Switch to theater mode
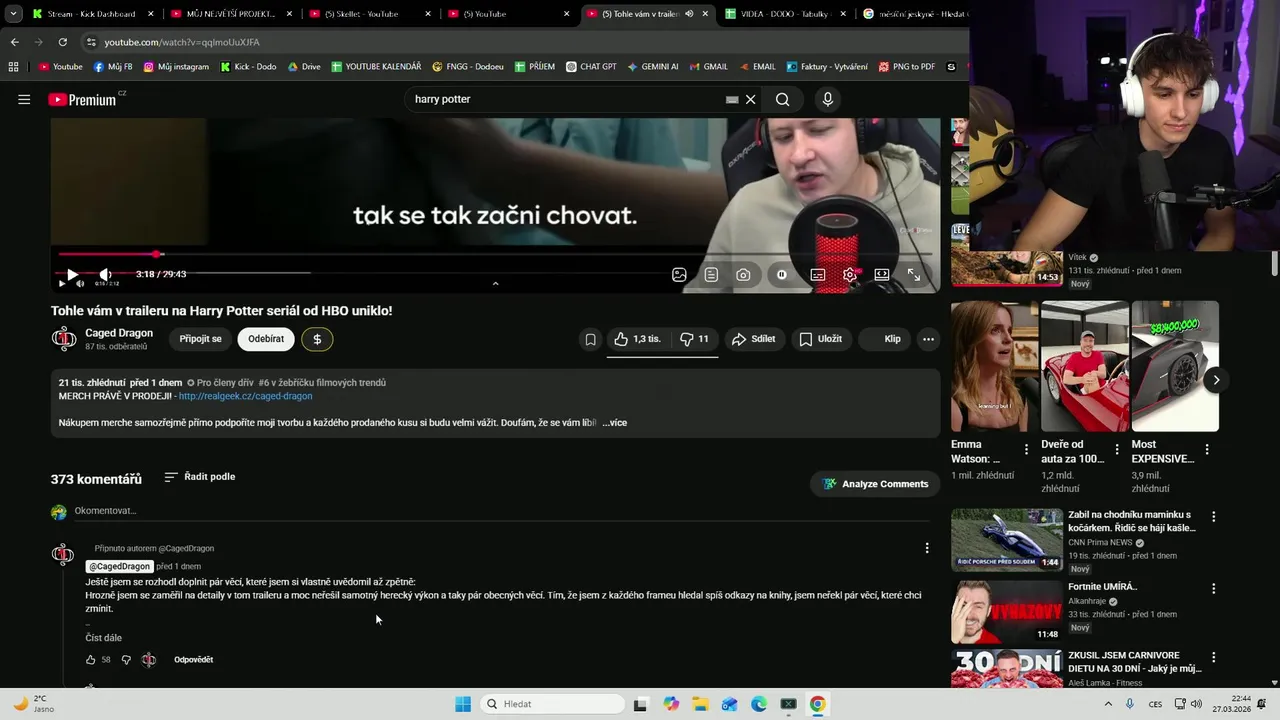Screen dimensions: 1280x720 (x=881, y=274)
